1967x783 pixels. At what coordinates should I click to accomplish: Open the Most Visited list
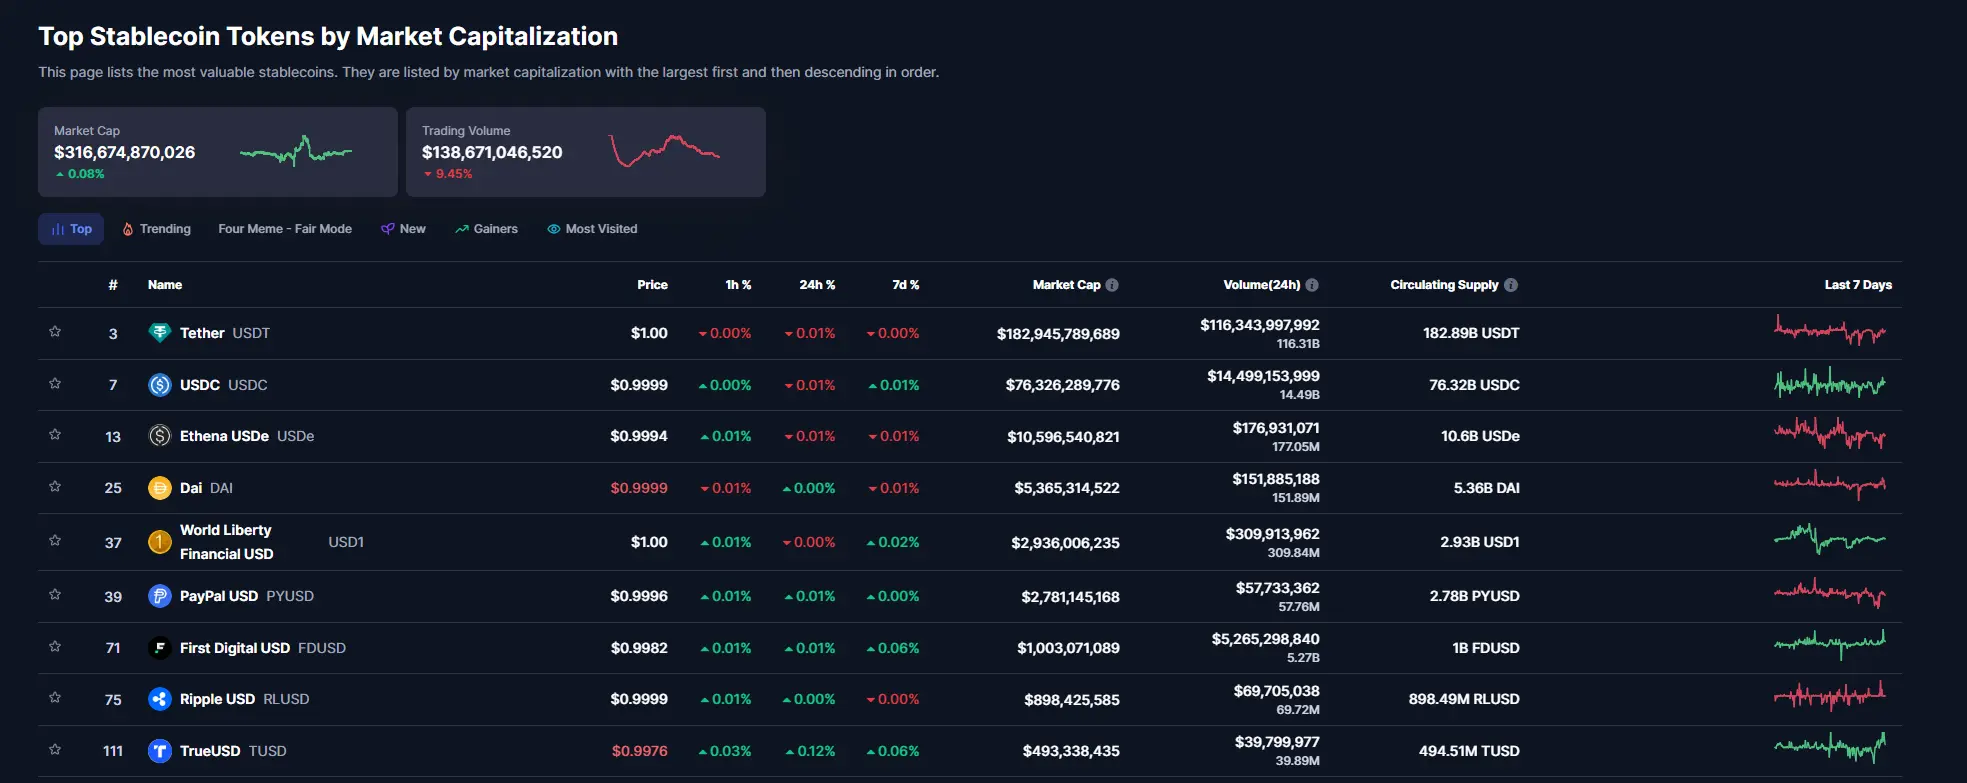click(592, 229)
